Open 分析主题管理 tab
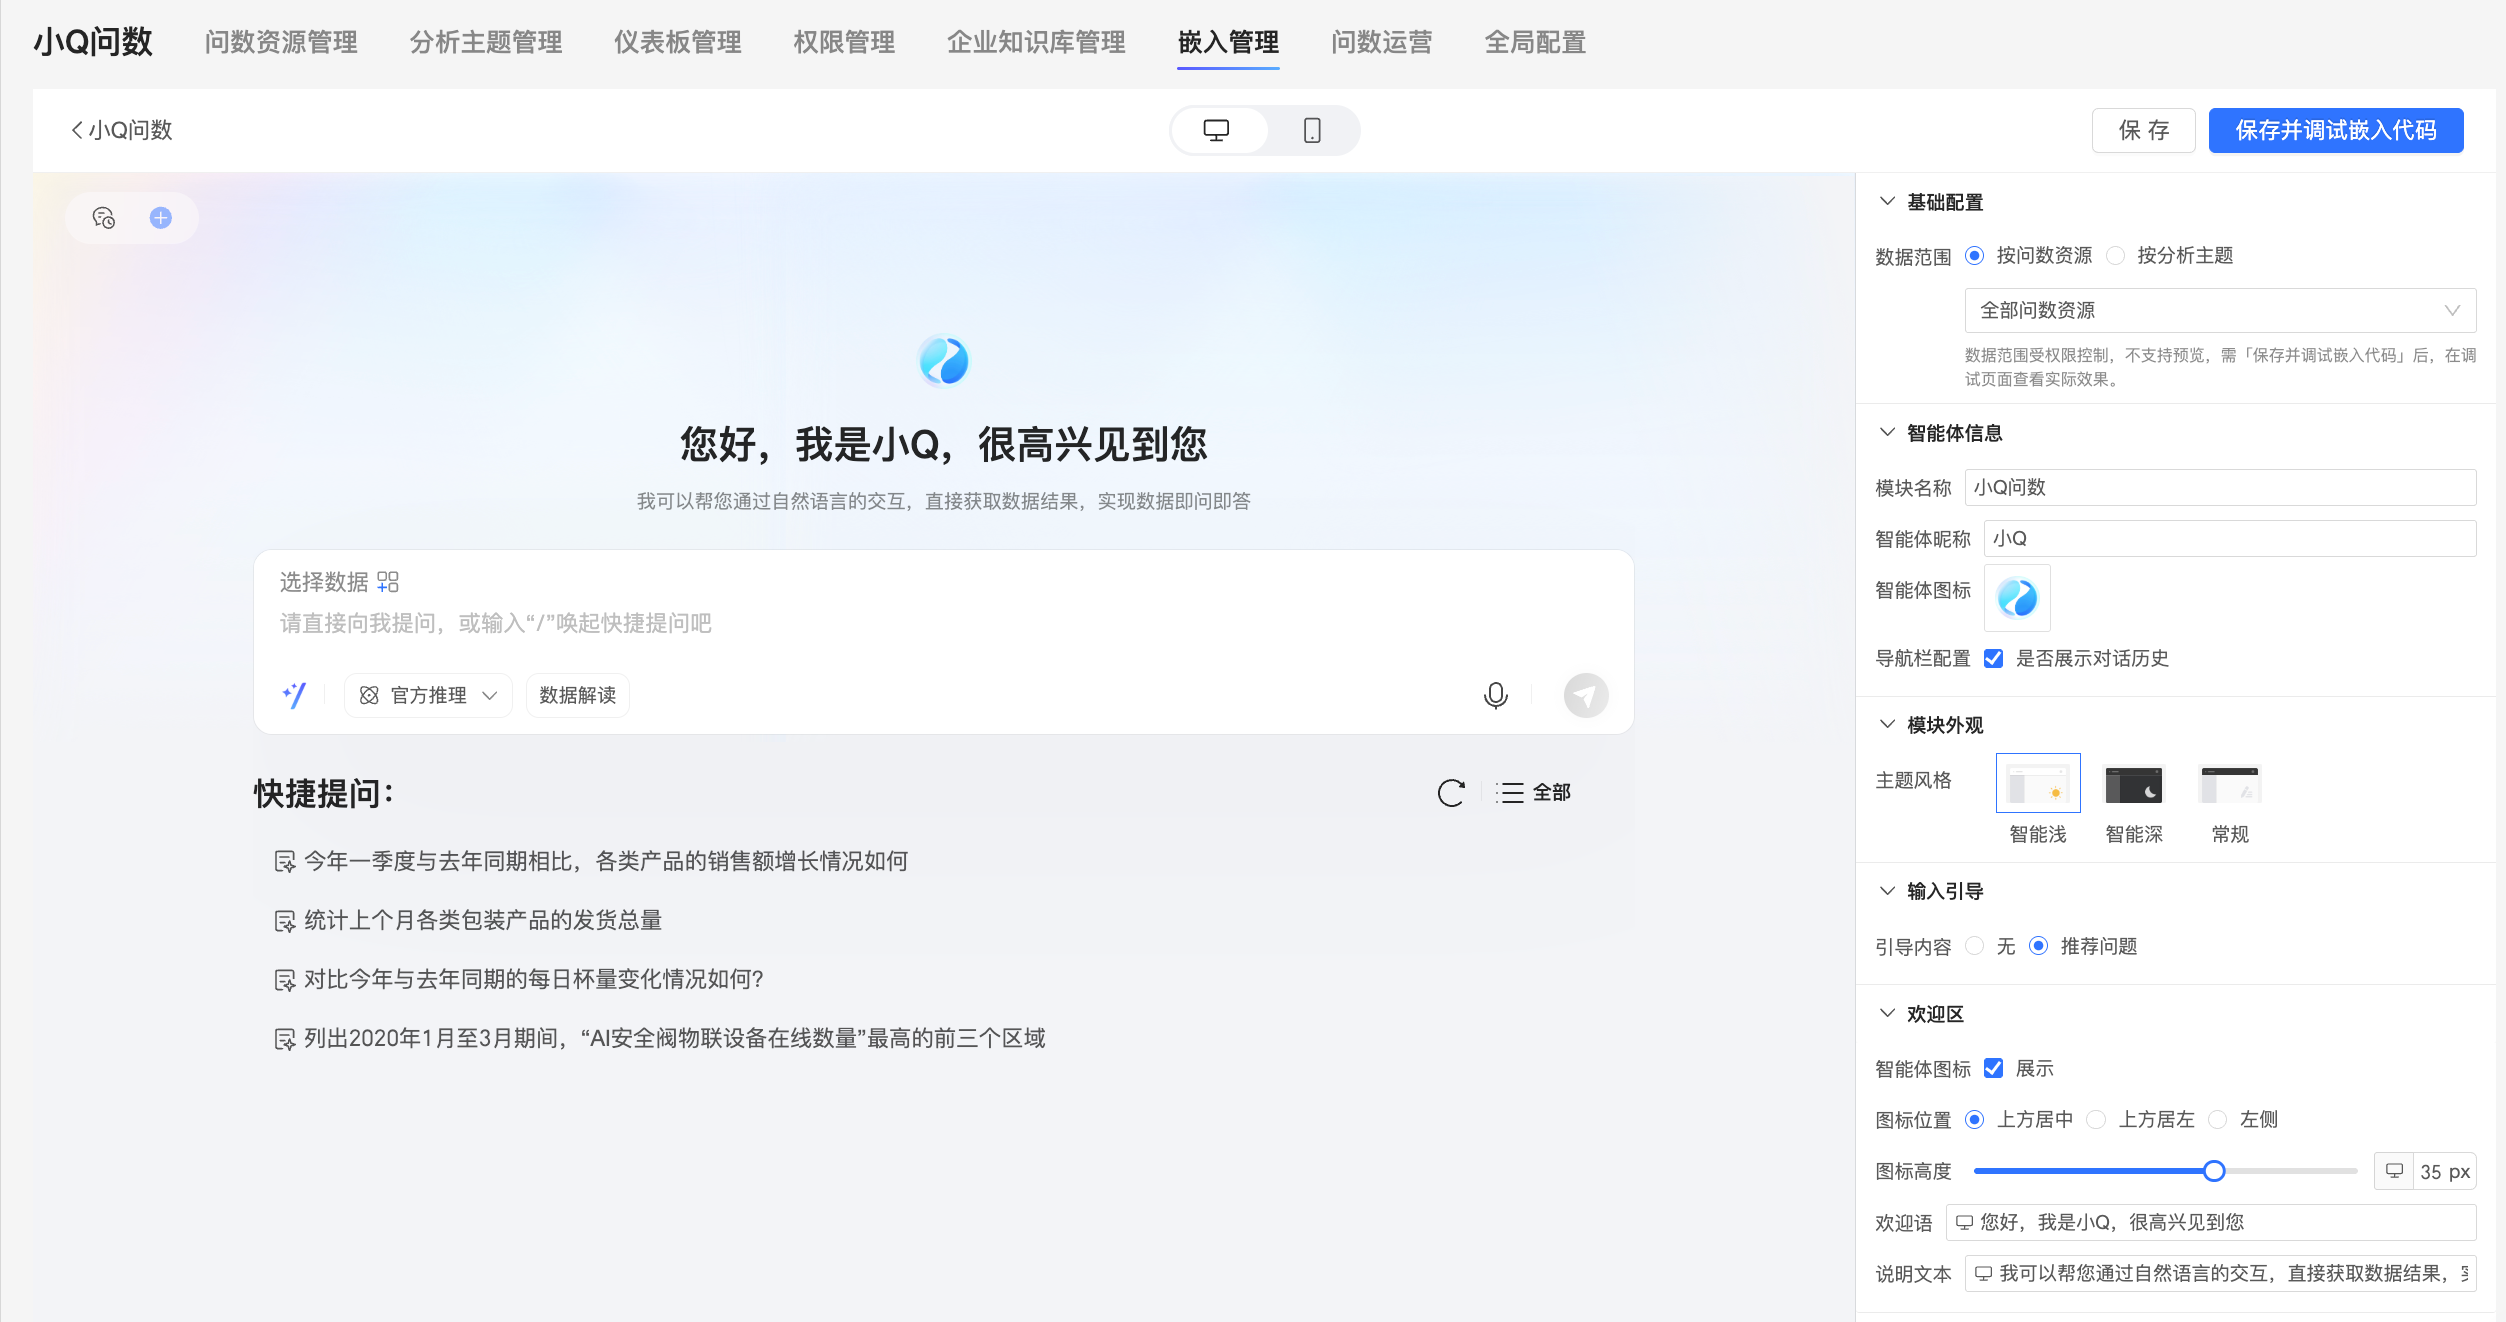 (486, 42)
